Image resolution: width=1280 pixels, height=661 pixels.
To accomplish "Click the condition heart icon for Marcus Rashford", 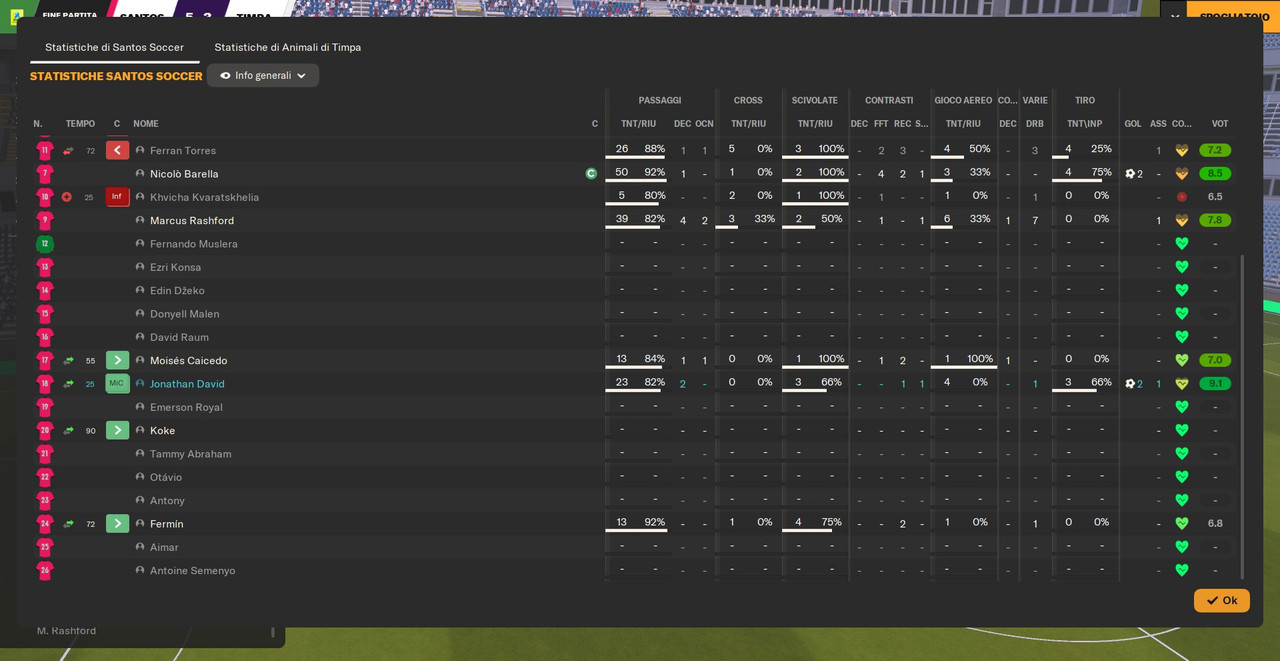I will click(x=1182, y=220).
